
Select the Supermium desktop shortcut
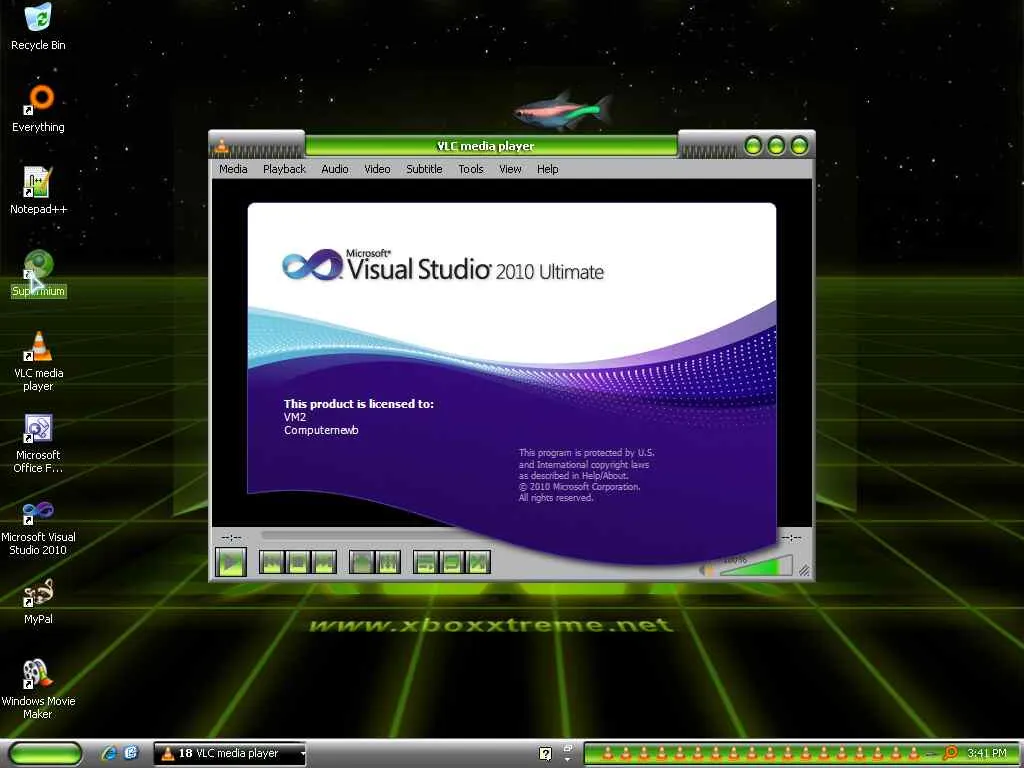point(38,274)
